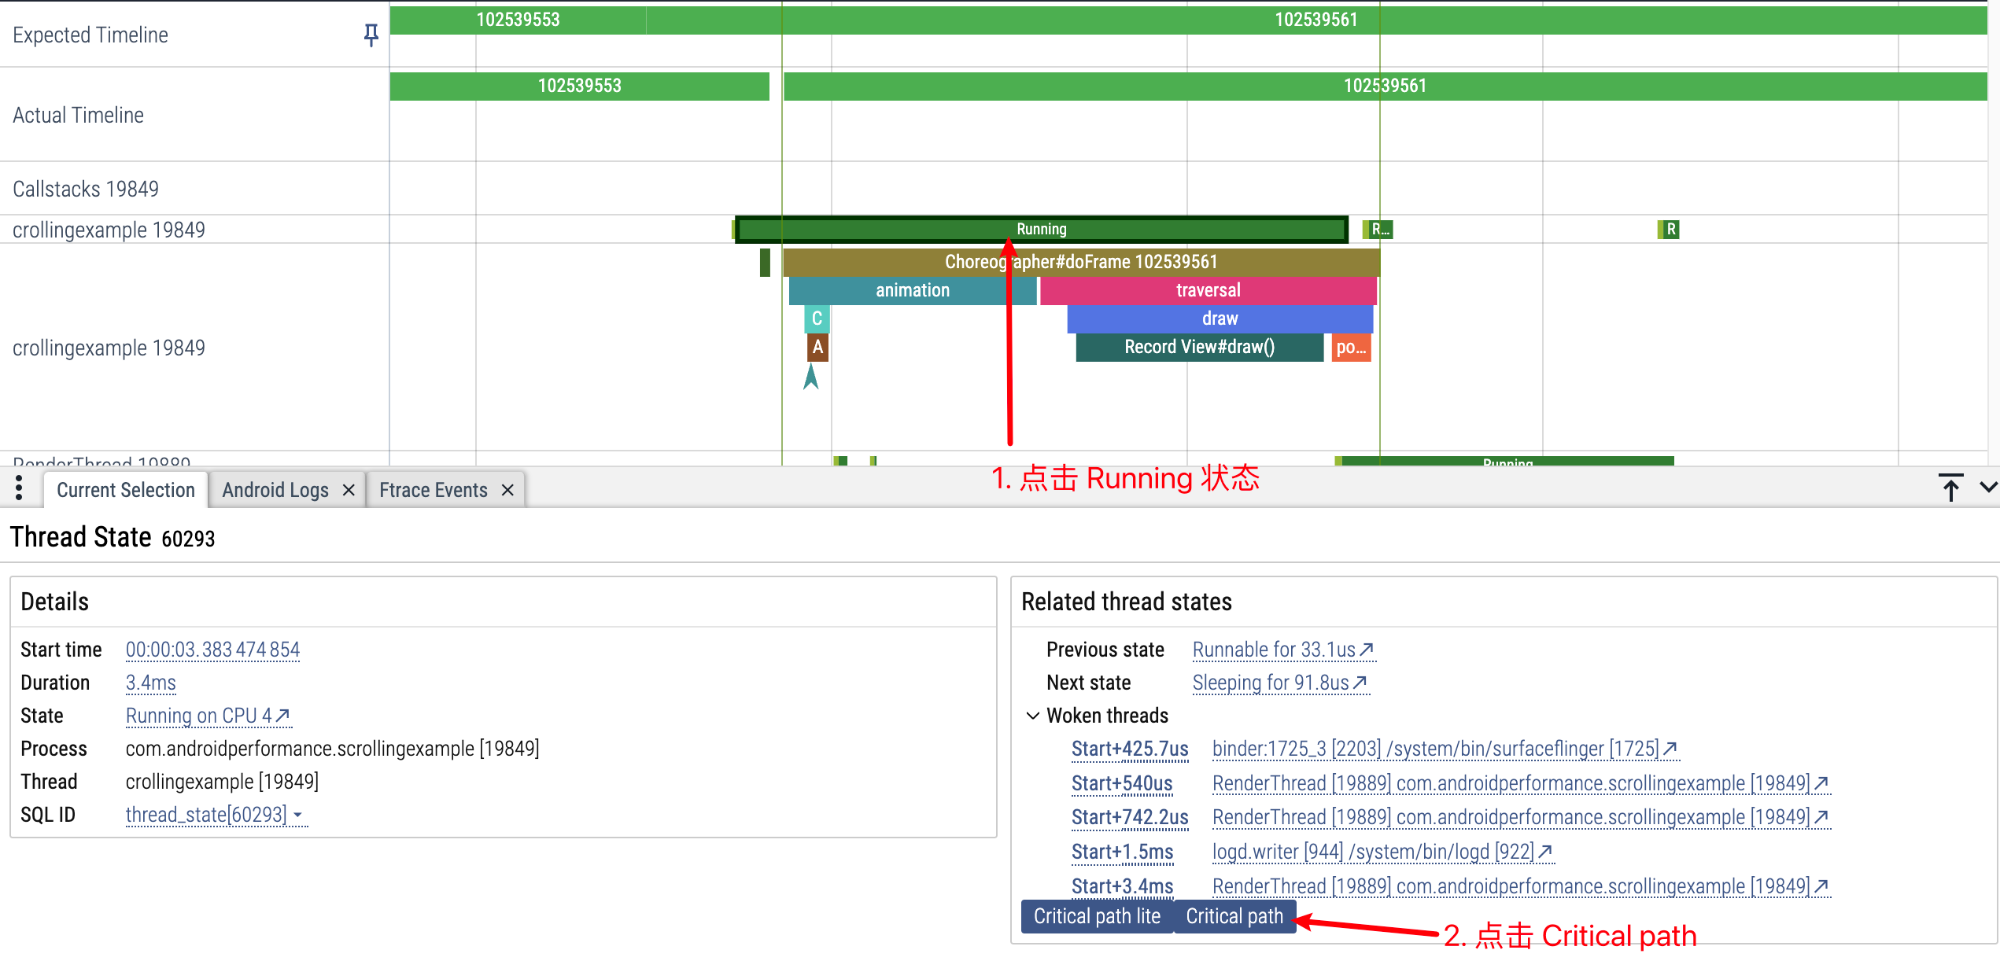Collapse the bottom panel with chevron
The width and height of the screenshot is (2000, 961).
coord(1988,488)
